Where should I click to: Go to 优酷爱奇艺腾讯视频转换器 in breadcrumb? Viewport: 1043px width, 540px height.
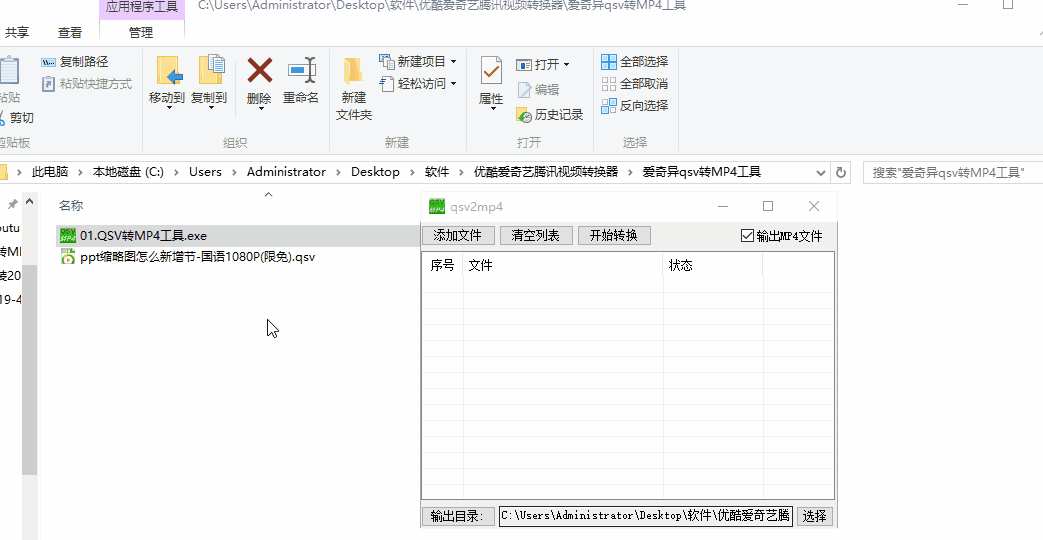pos(546,172)
